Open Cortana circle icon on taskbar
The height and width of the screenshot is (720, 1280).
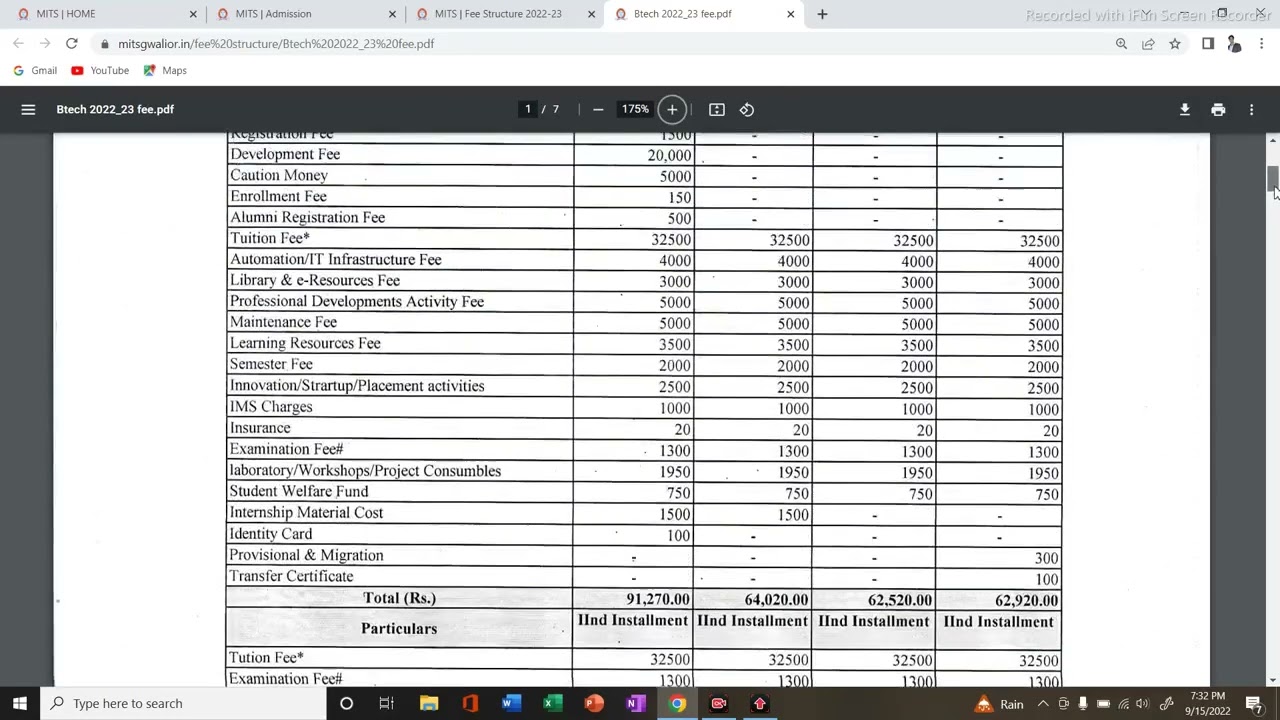pos(346,703)
